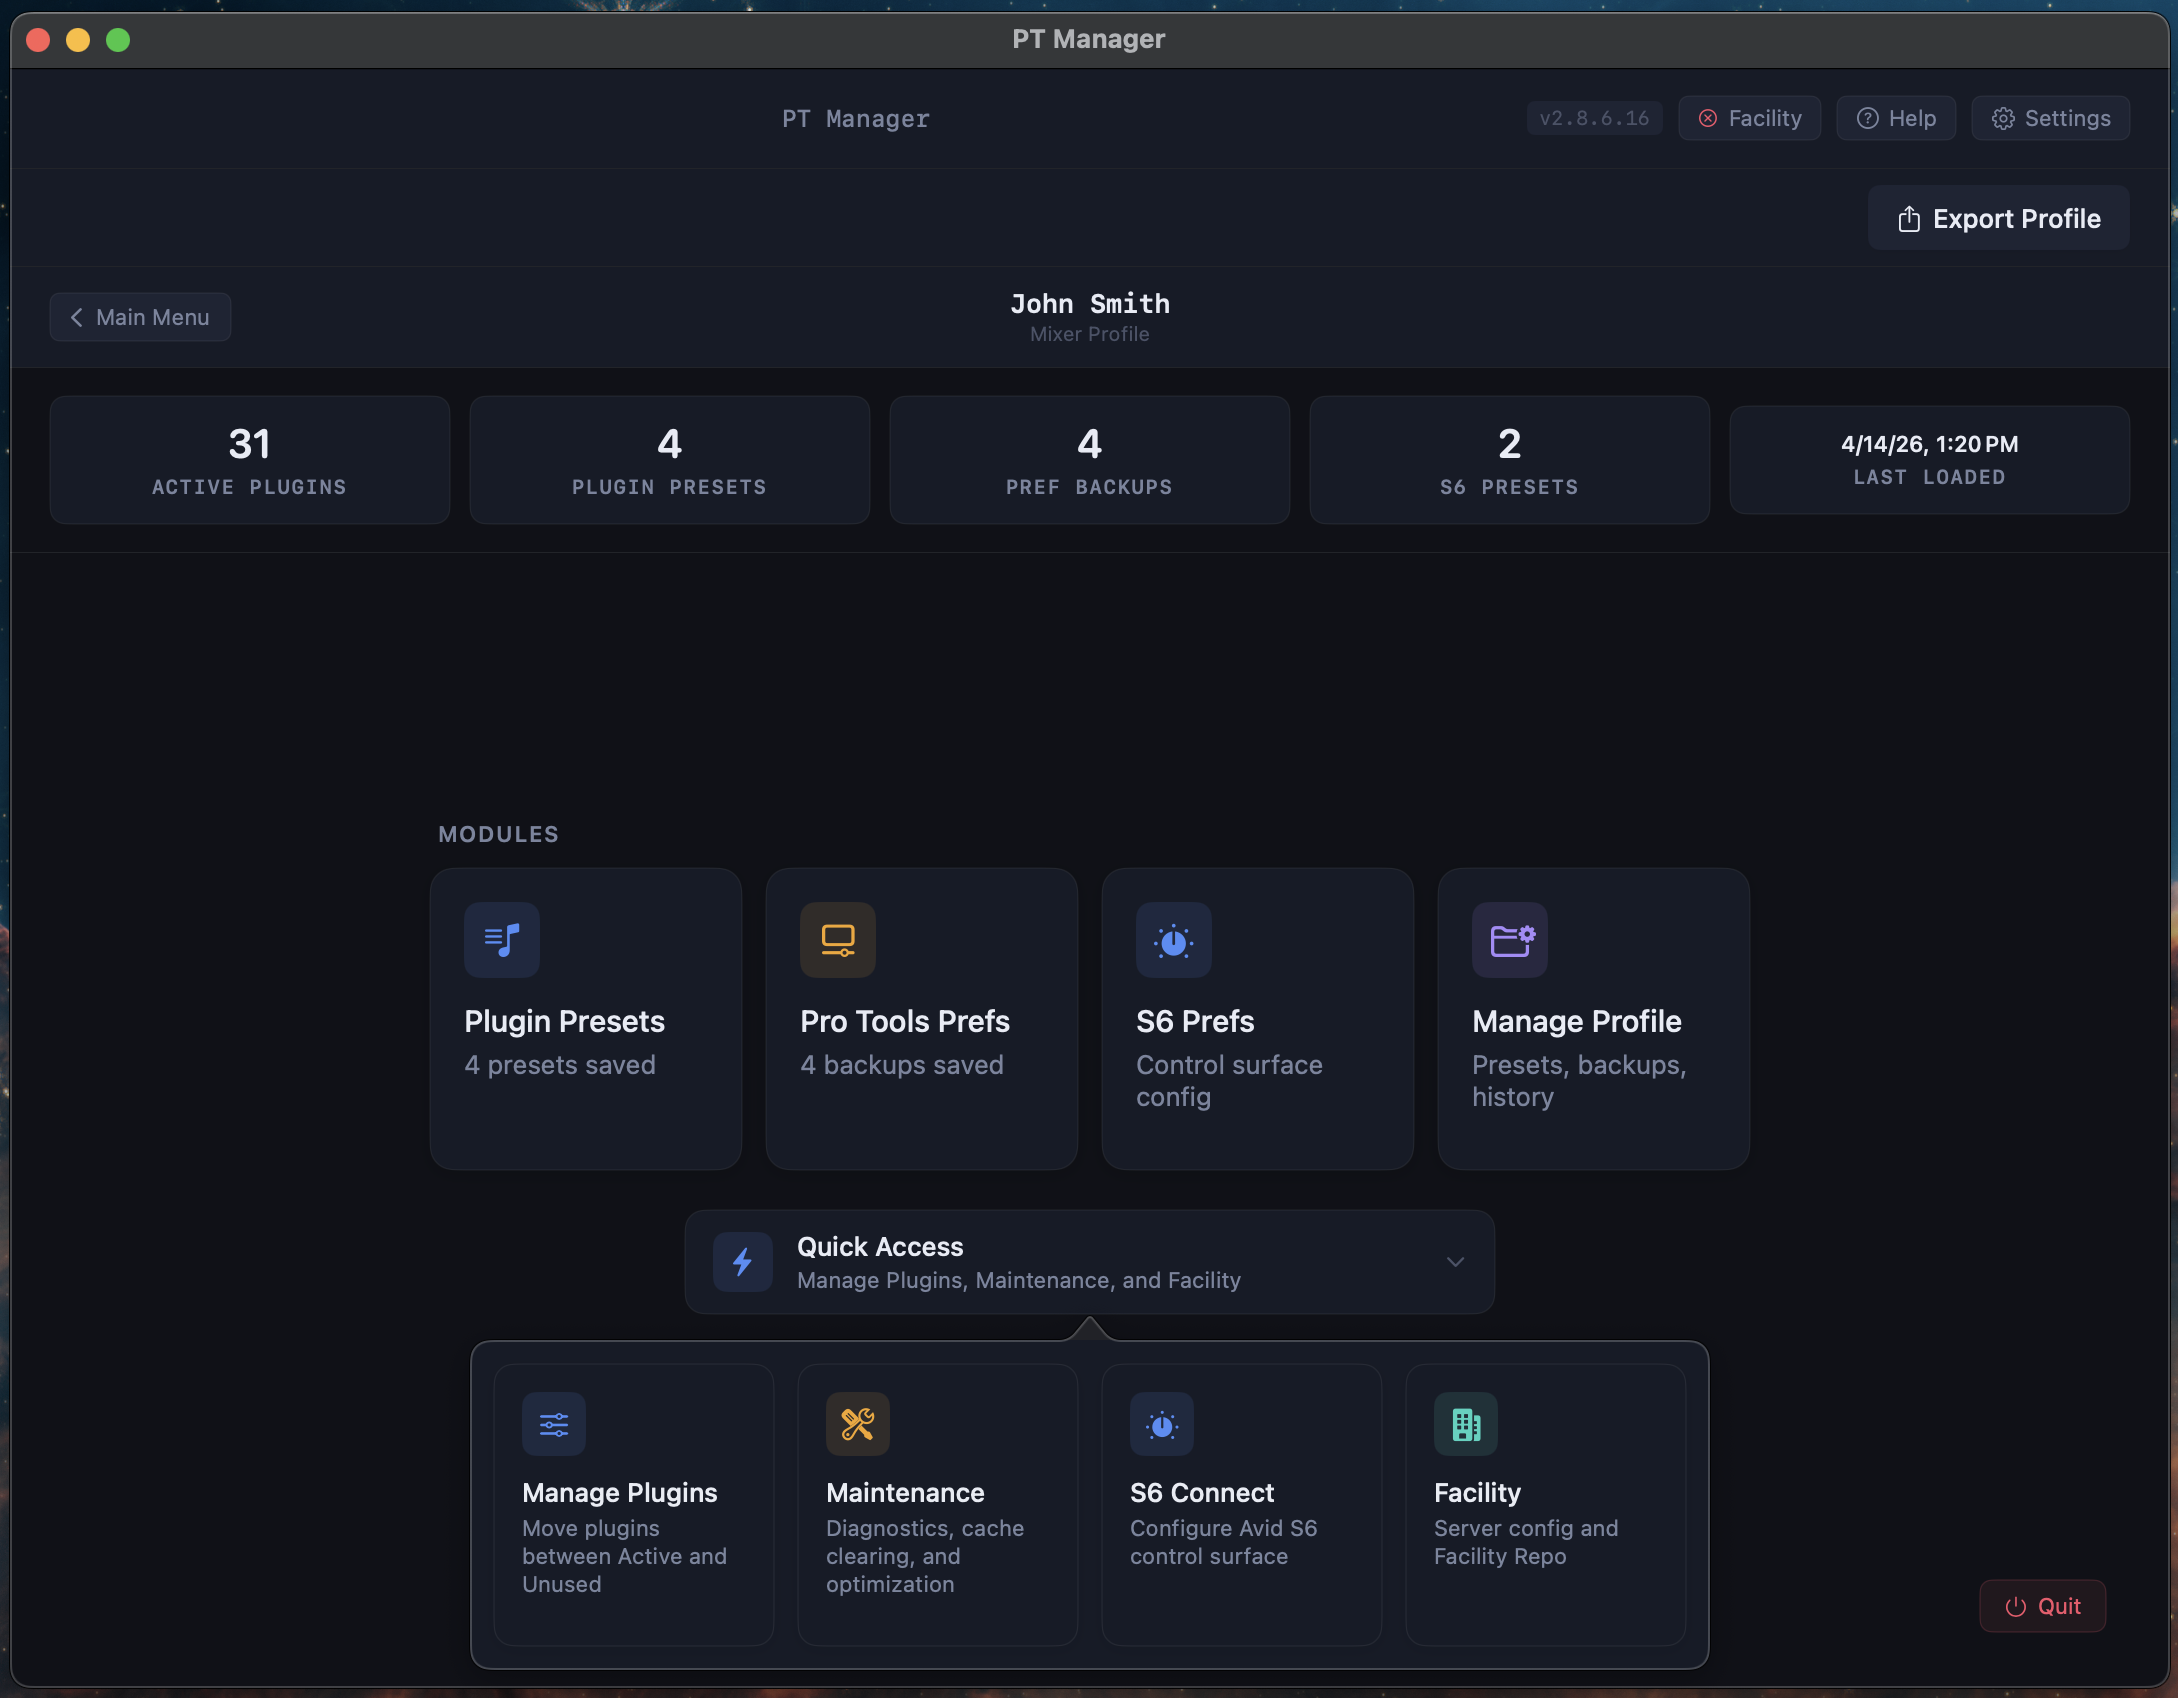This screenshot has width=2178, height=1698.
Task: Click the 4 Plugin Presets stat card
Action: (670, 460)
